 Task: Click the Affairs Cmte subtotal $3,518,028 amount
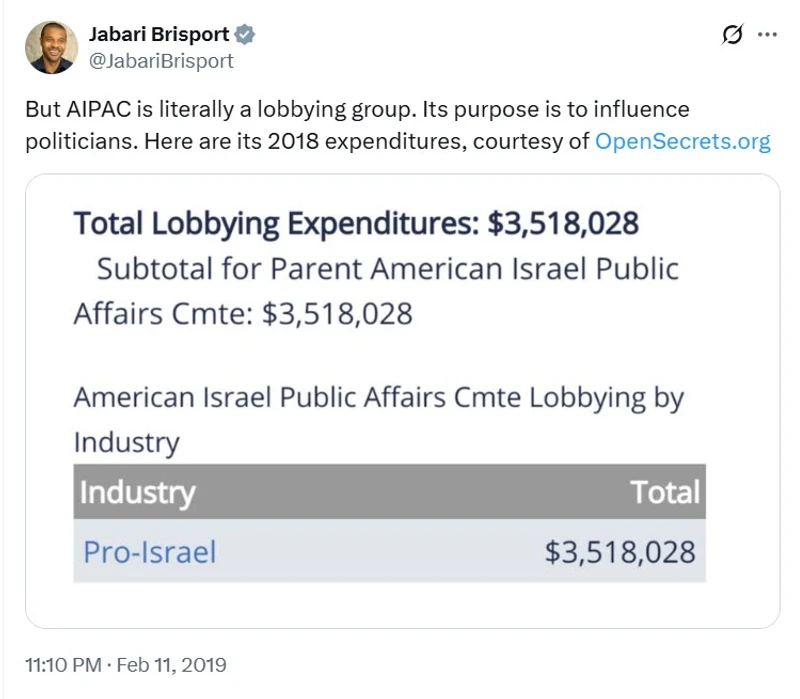337,313
